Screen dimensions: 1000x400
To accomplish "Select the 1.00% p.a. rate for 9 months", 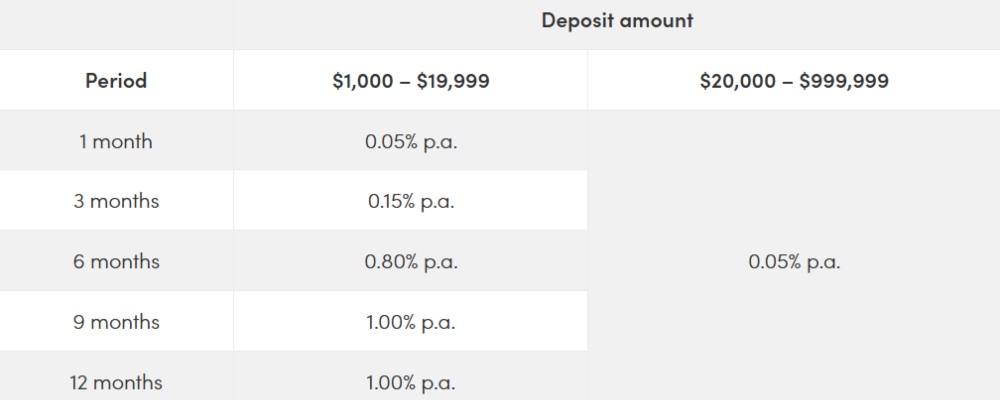I will point(411,322).
